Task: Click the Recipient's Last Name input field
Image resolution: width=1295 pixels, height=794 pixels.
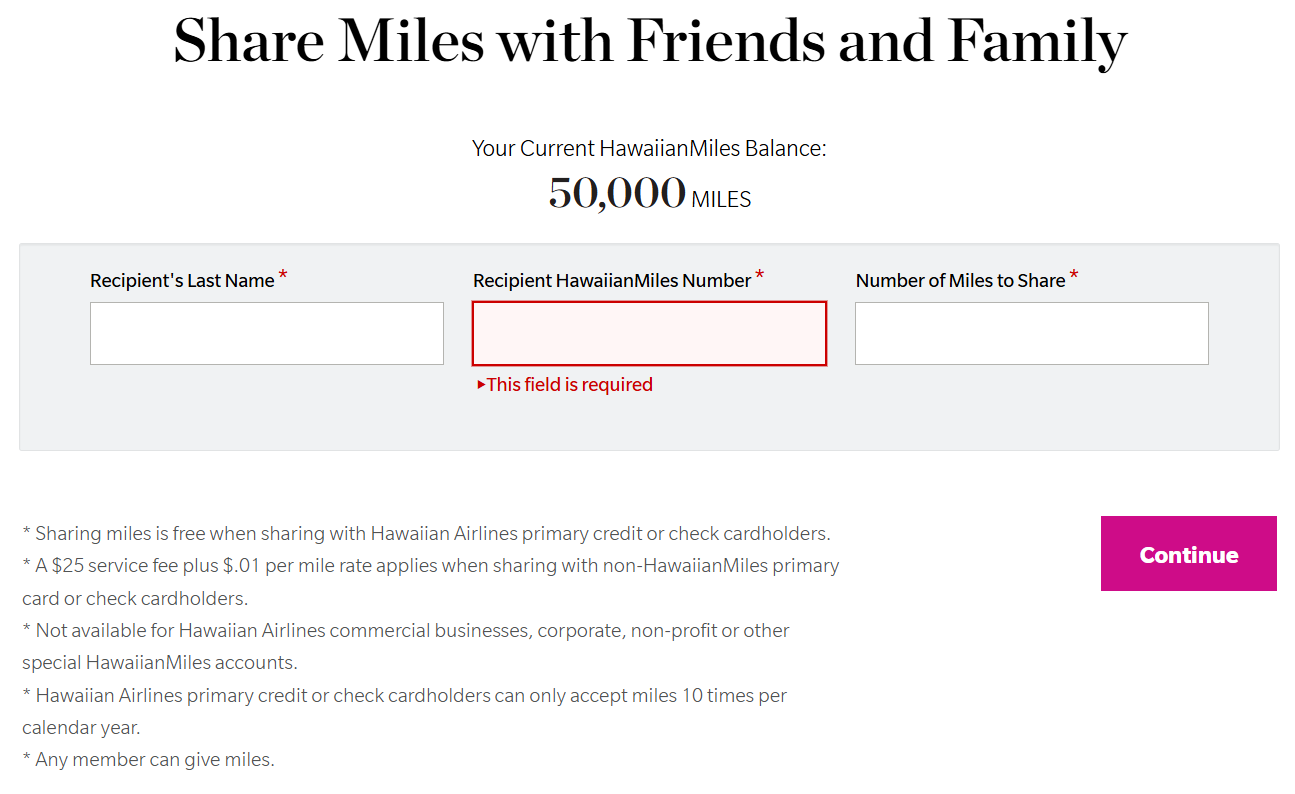Action: [x=266, y=333]
